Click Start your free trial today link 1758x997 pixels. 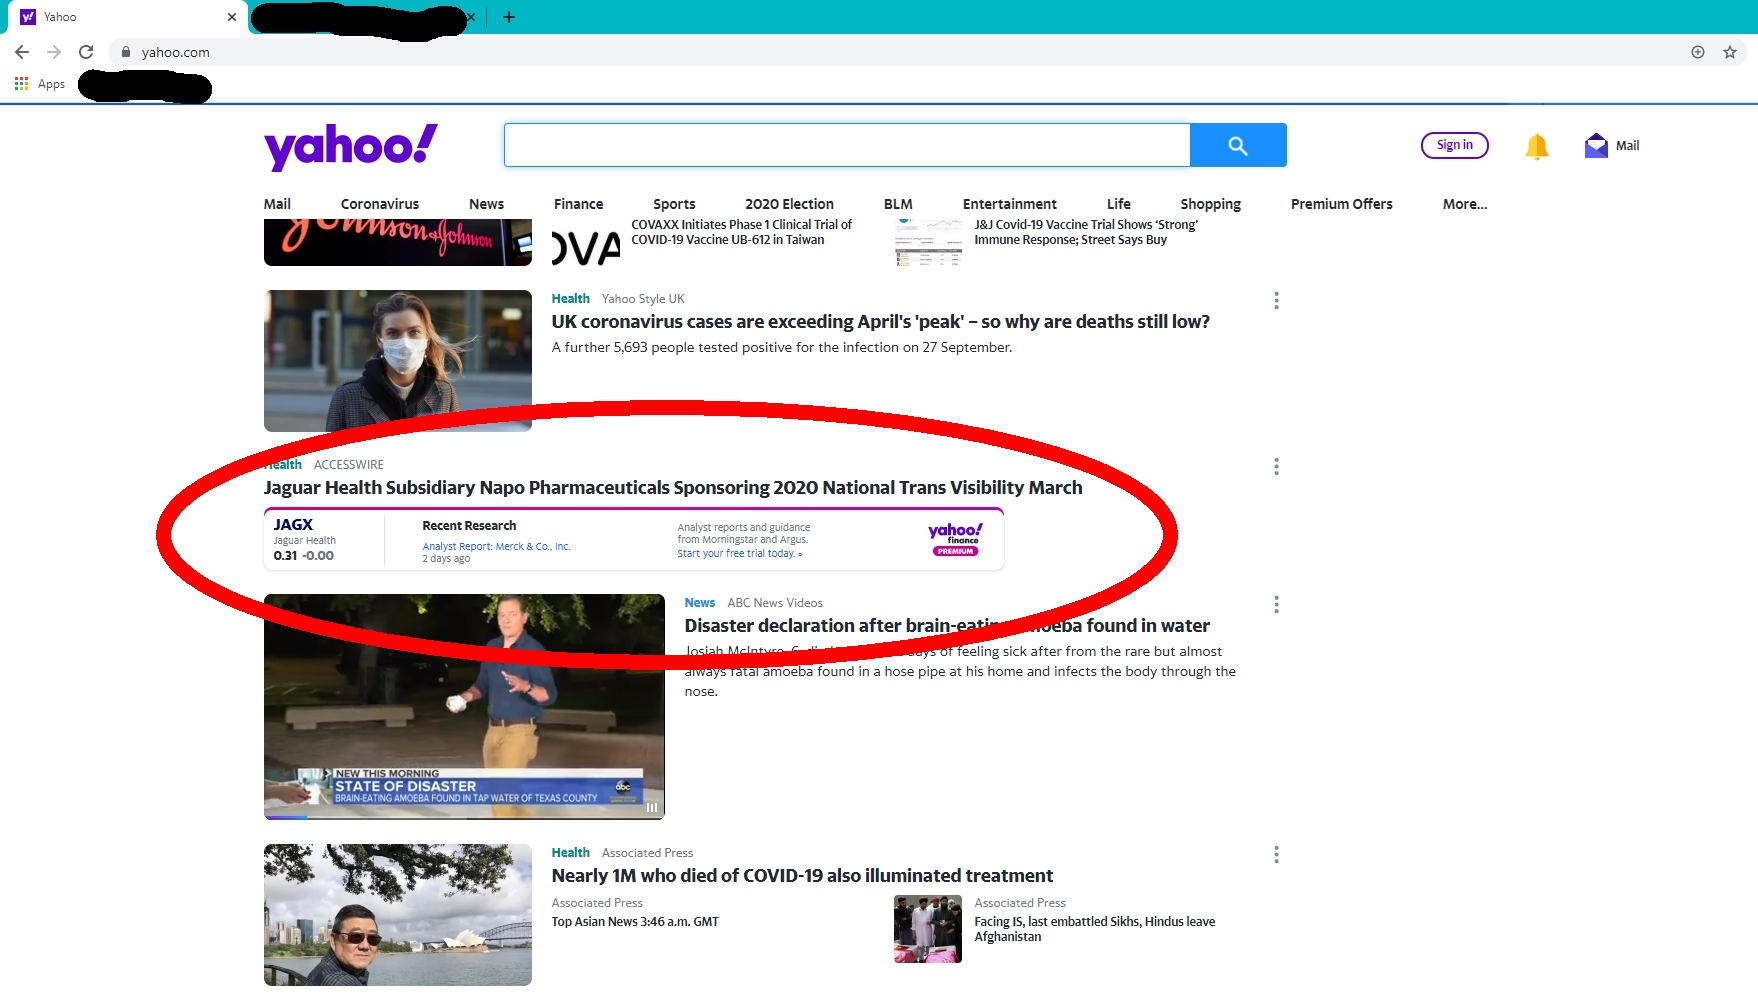(x=740, y=554)
